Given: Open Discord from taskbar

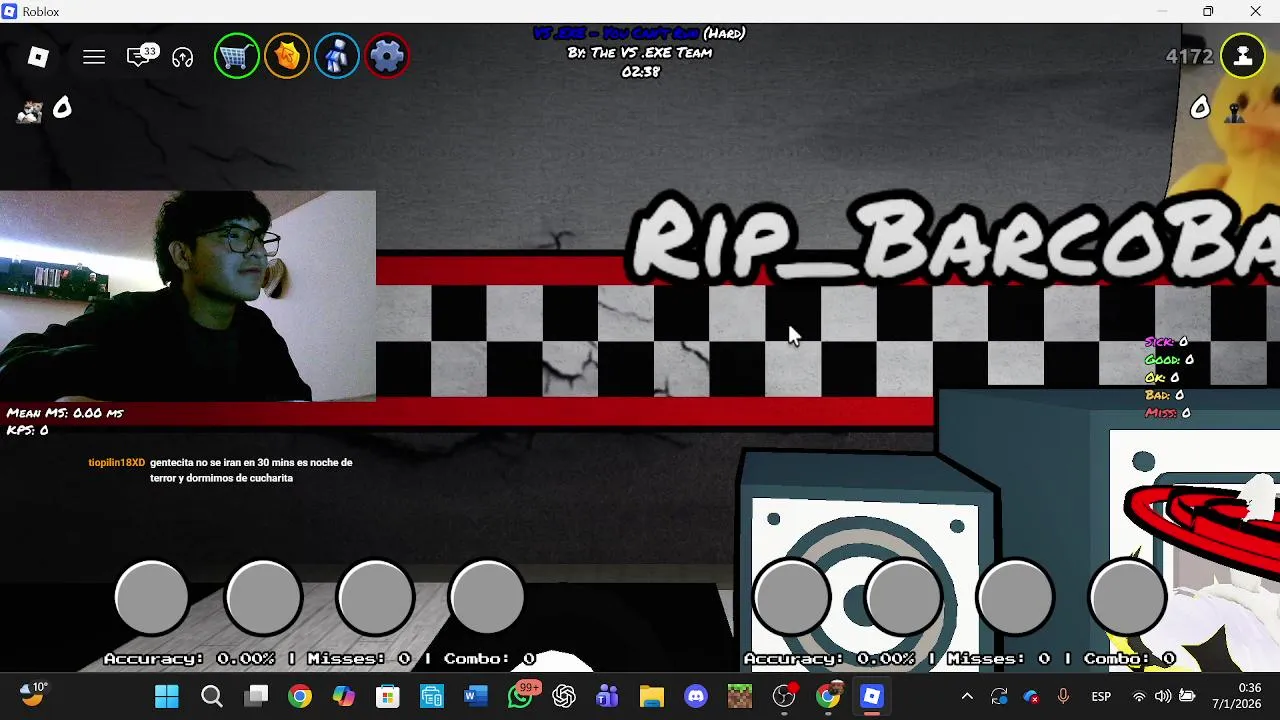Looking at the screenshot, I should pos(696,696).
